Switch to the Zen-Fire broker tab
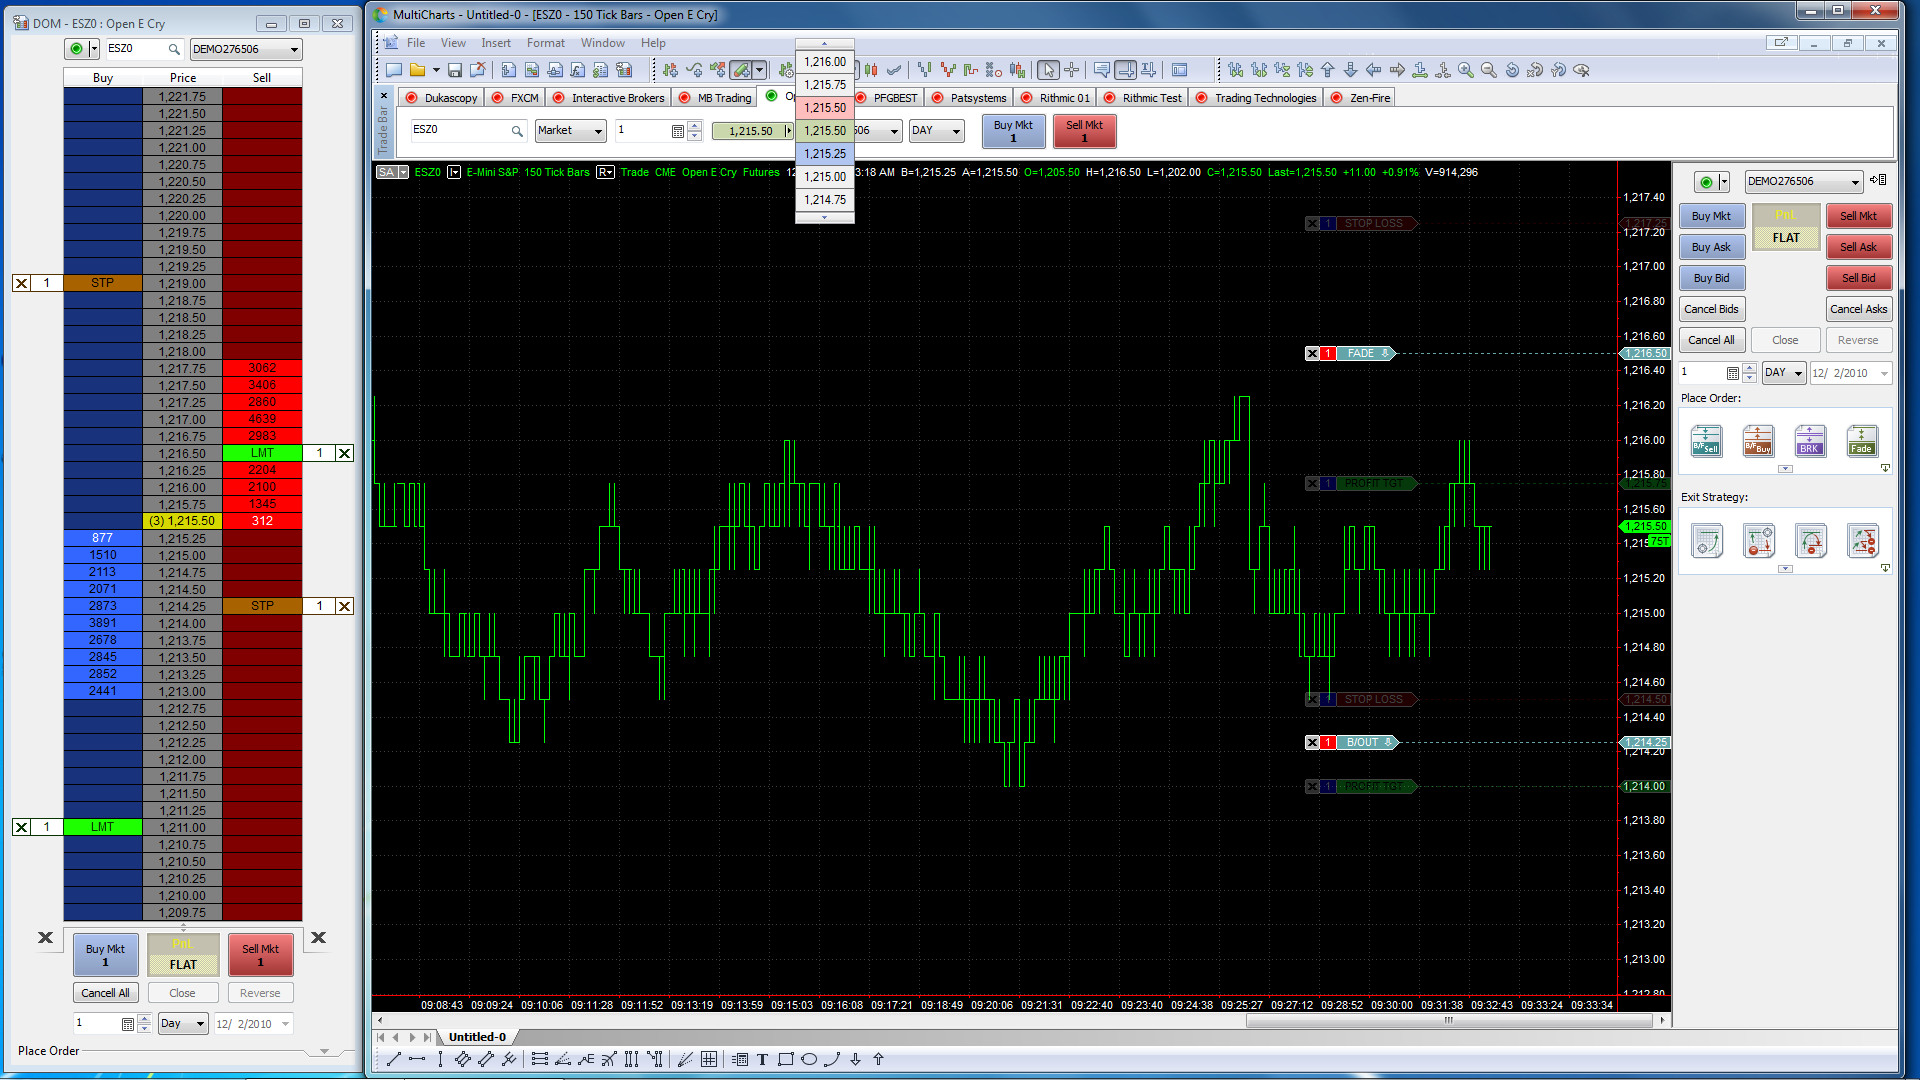This screenshot has height=1080, width=1920. pos(1360,98)
